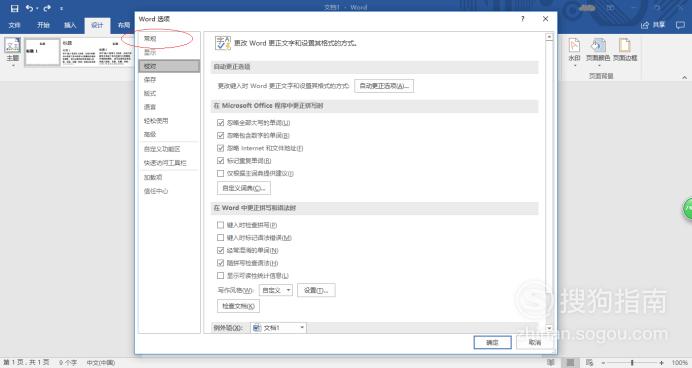Click the Redo icon in title bar
Viewport: 692px width, 368px height.
pos(47,8)
